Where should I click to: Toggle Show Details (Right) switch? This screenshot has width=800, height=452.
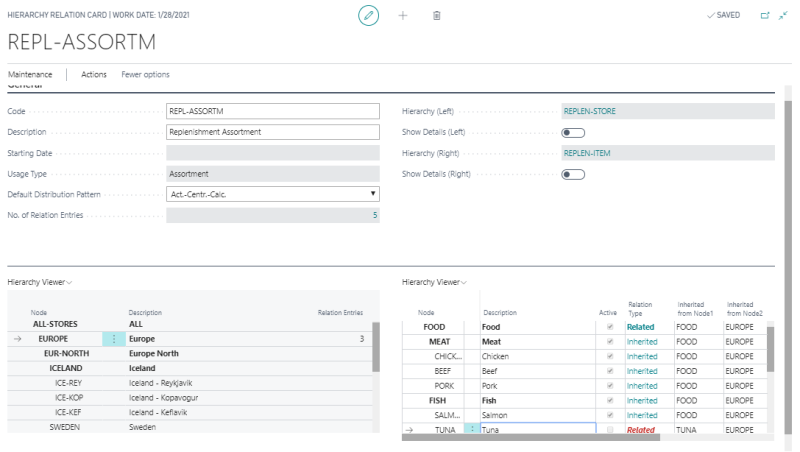(x=573, y=174)
